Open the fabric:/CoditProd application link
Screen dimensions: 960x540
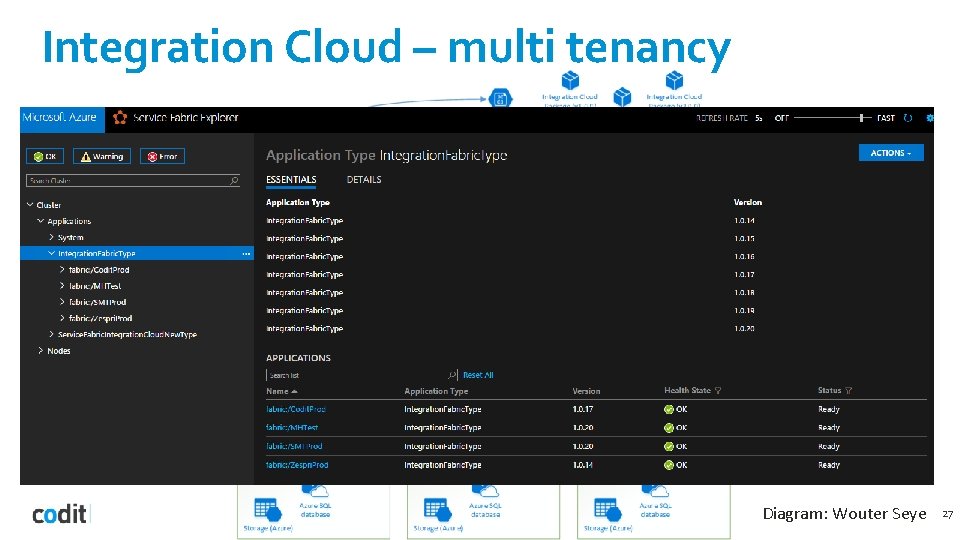pyautogui.click(x=296, y=410)
